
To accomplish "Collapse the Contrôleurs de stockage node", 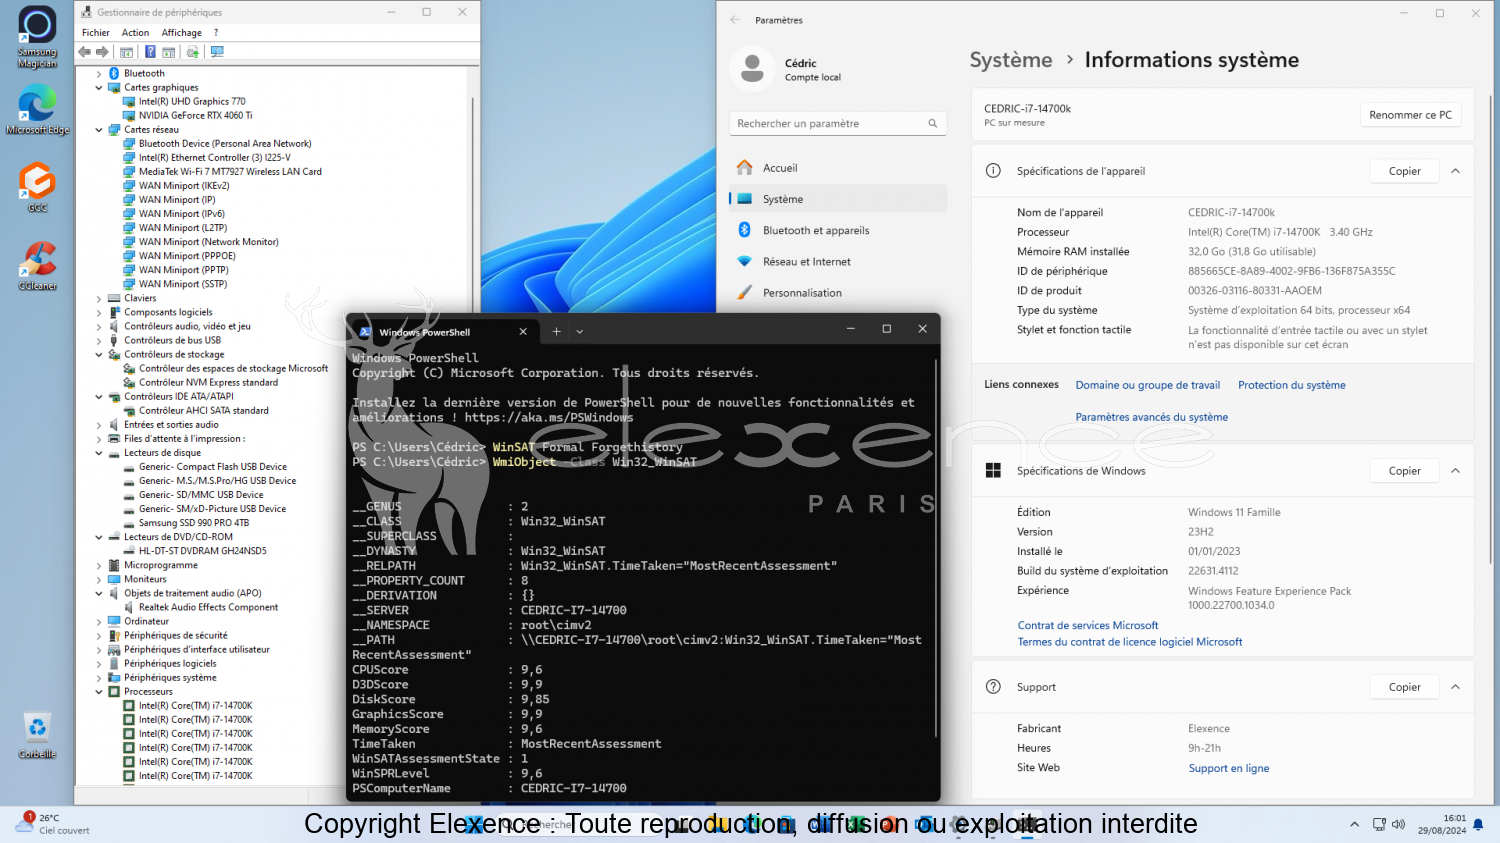I will point(98,355).
